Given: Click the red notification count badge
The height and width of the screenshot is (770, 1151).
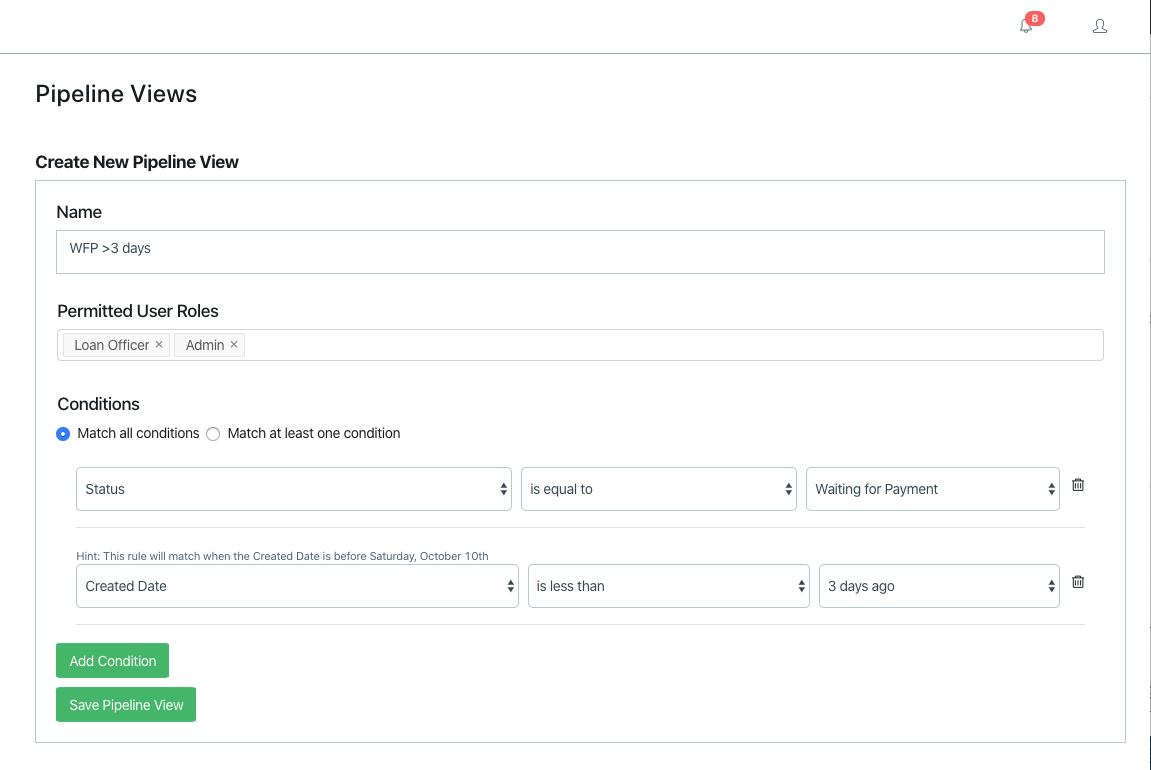Looking at the screenshot, I should click(x=1035, y=18).
